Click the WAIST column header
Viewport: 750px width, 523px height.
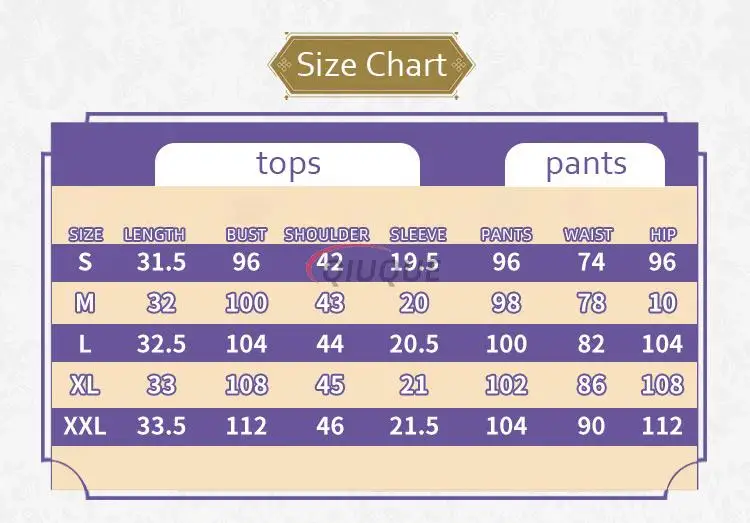(x=588, y=234)
